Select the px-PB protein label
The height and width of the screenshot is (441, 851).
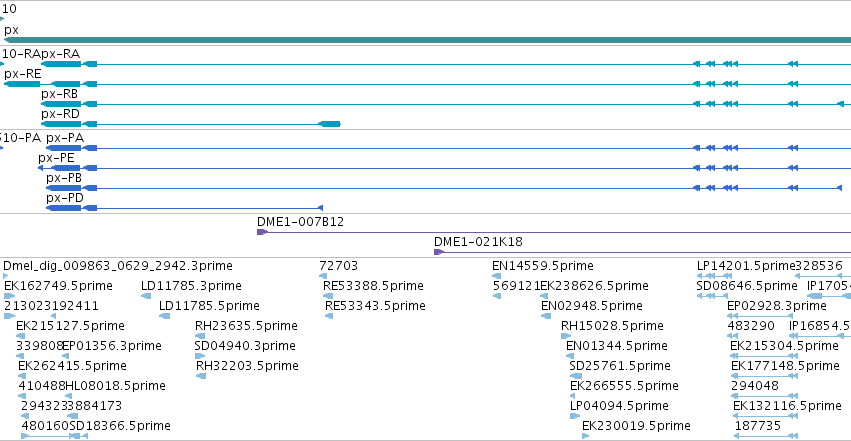(64, 178)
